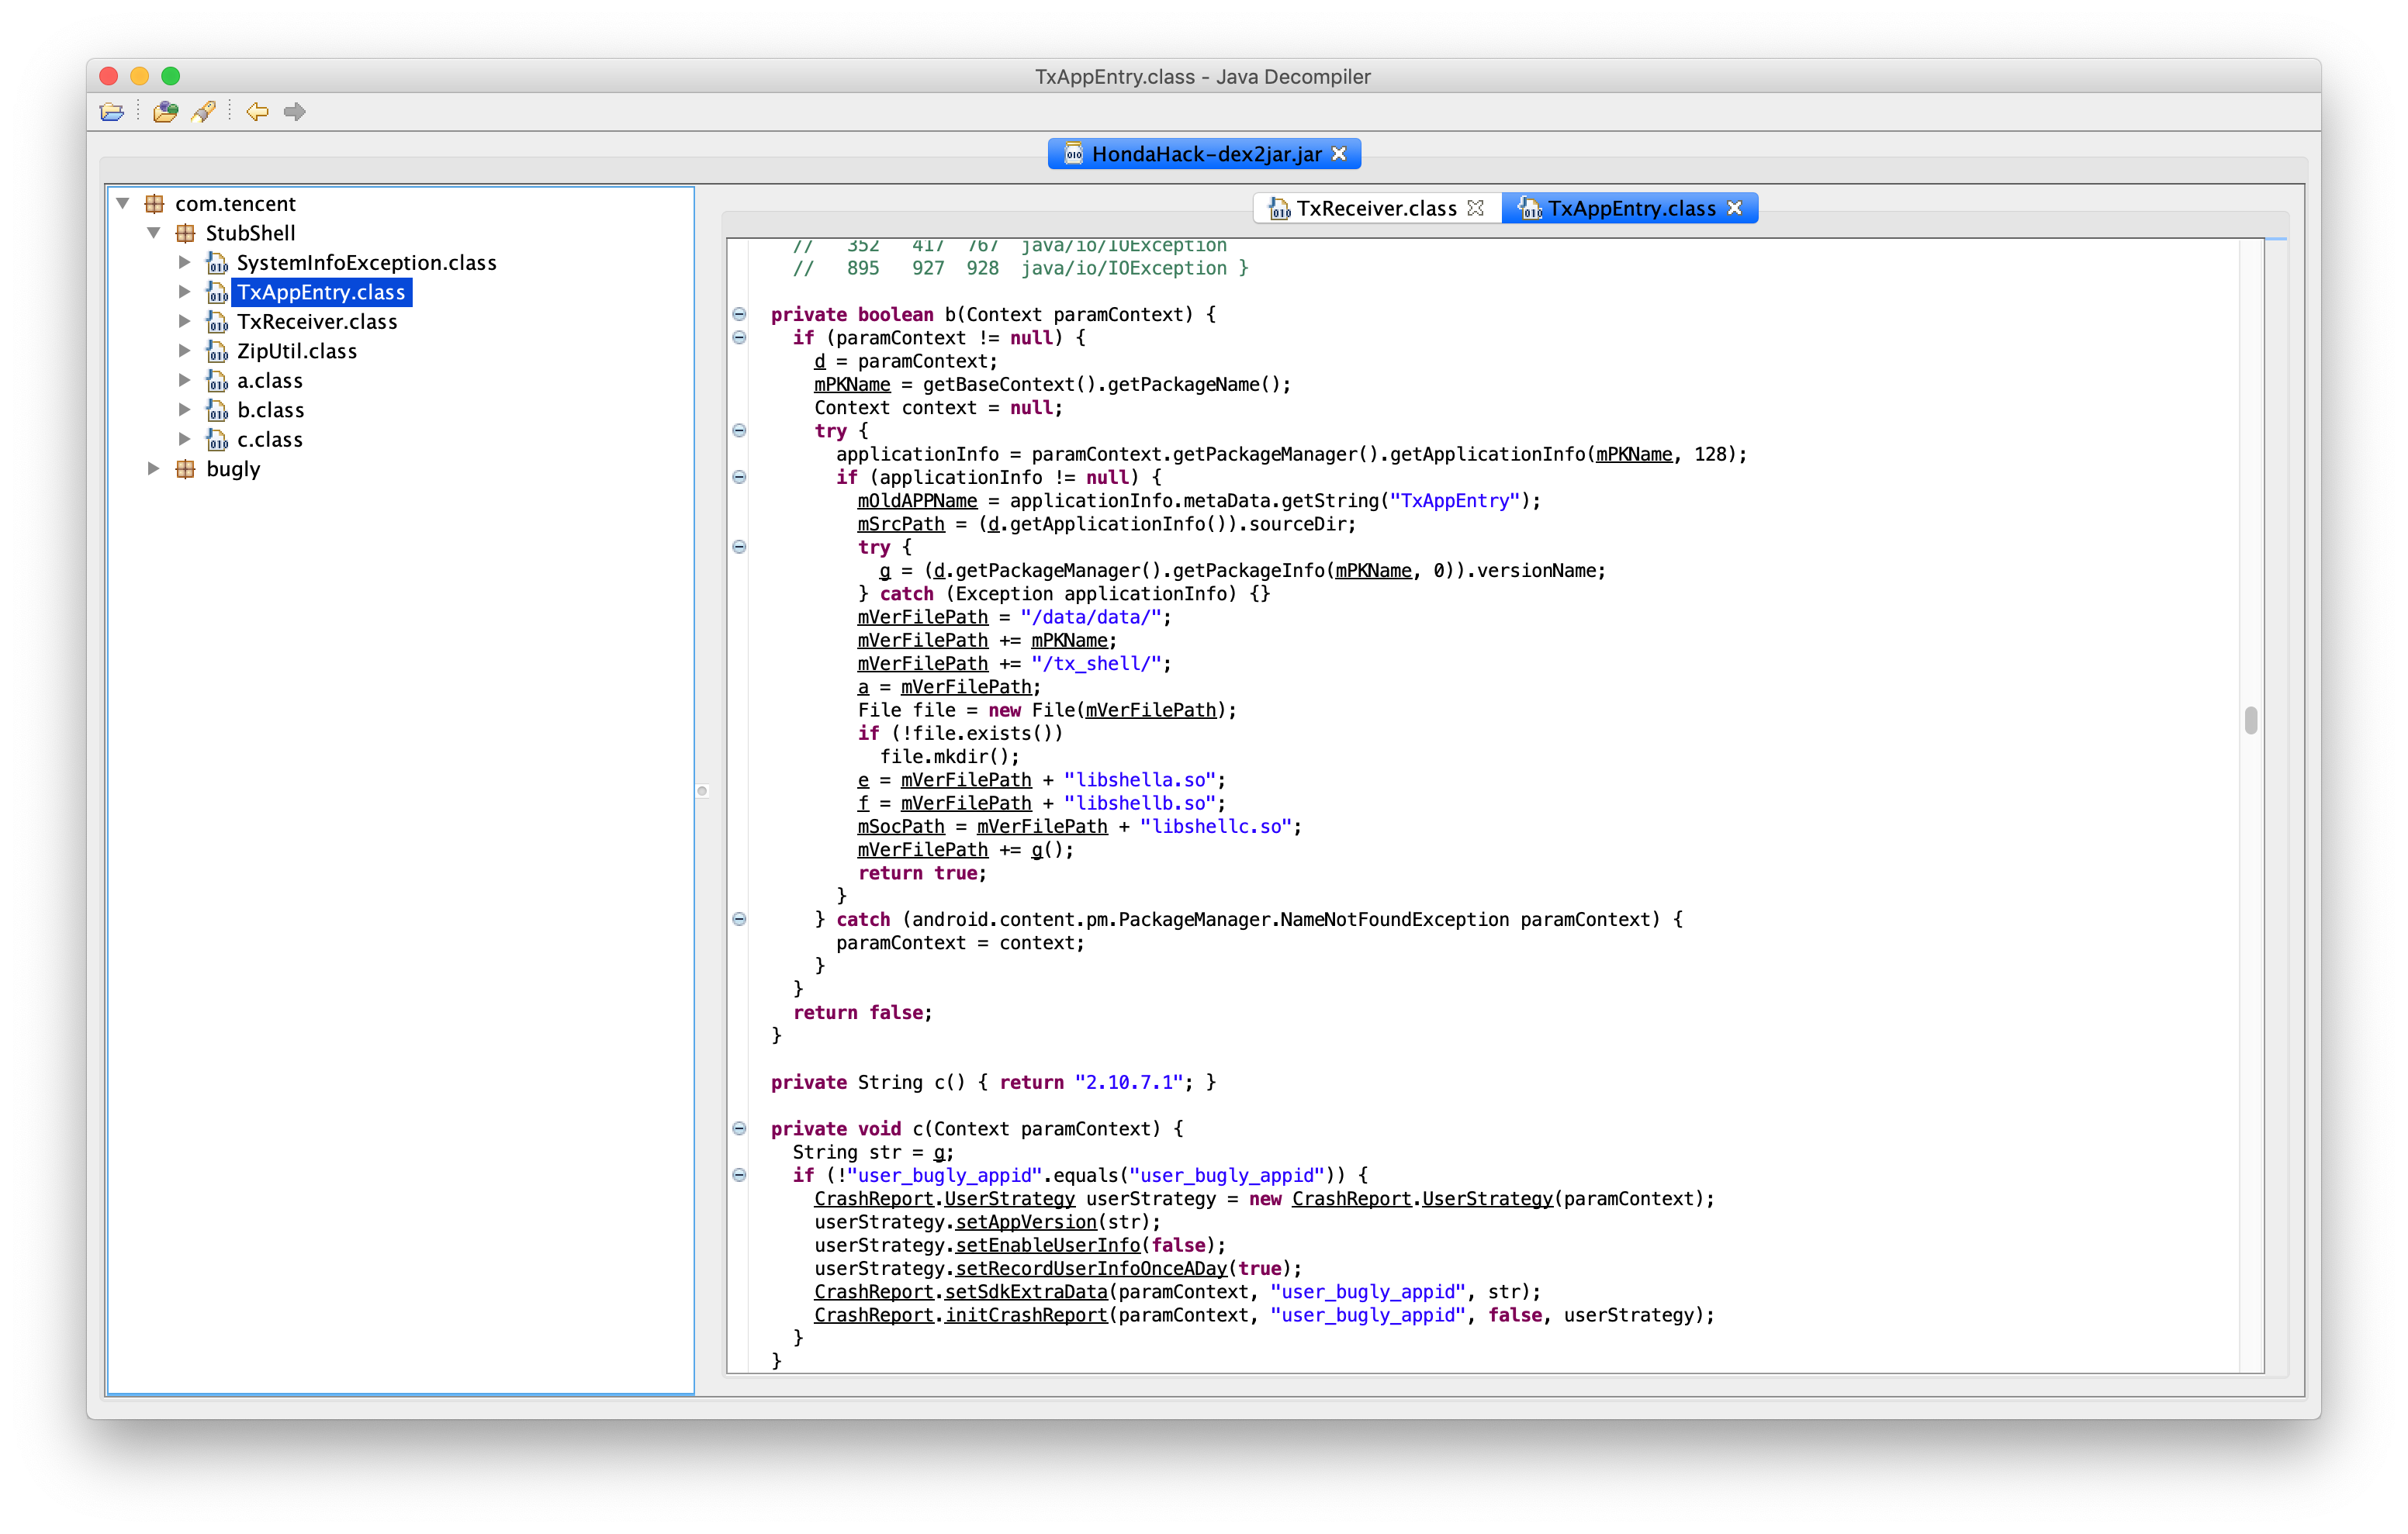Image resolution: width=2408 pixels, height=1534 pixels.
Task: Select SystemInfoException.class in the tree
Action: click(366, 263)
